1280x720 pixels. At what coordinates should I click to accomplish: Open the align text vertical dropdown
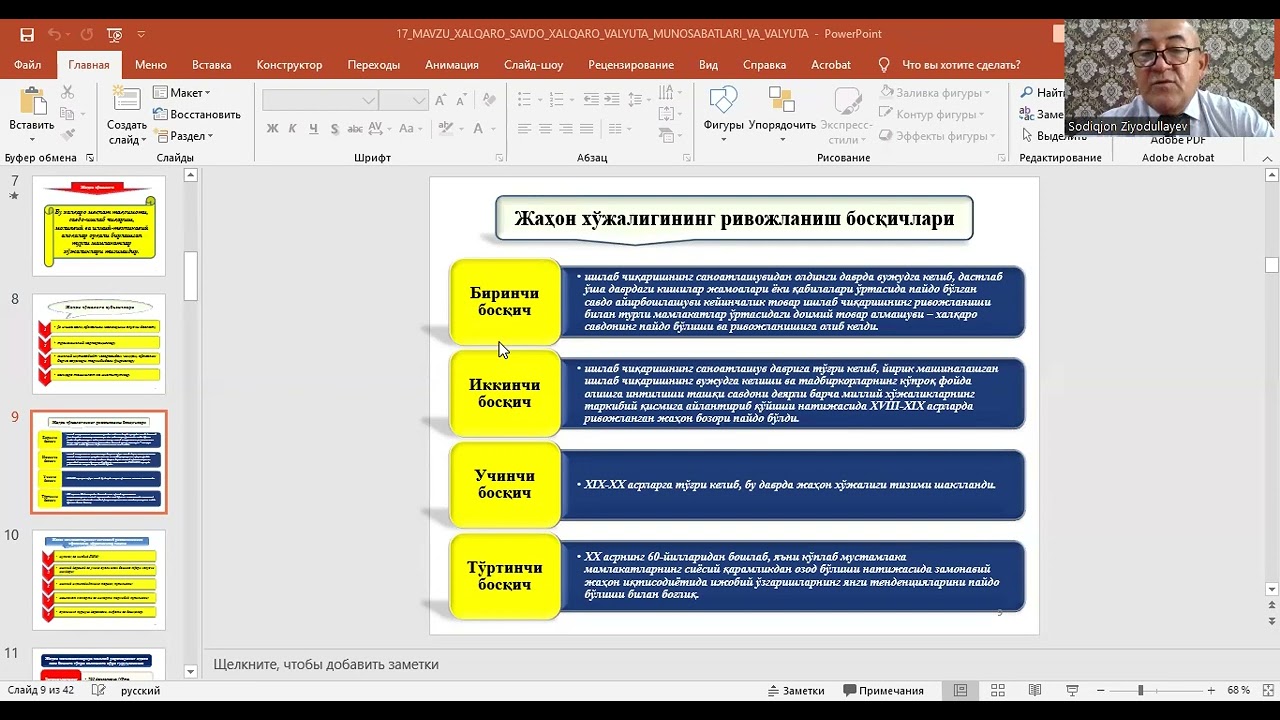(668, 113)
